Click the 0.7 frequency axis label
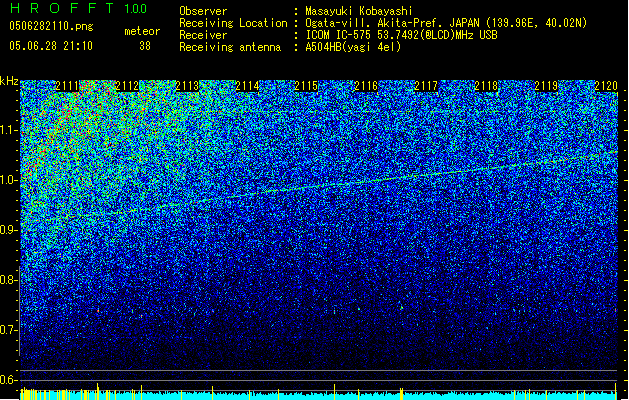 9,330
